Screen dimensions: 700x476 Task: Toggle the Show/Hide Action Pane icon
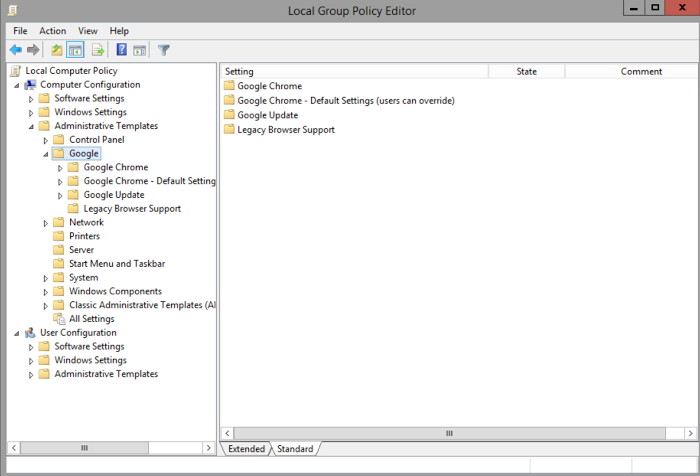(140, 50)
